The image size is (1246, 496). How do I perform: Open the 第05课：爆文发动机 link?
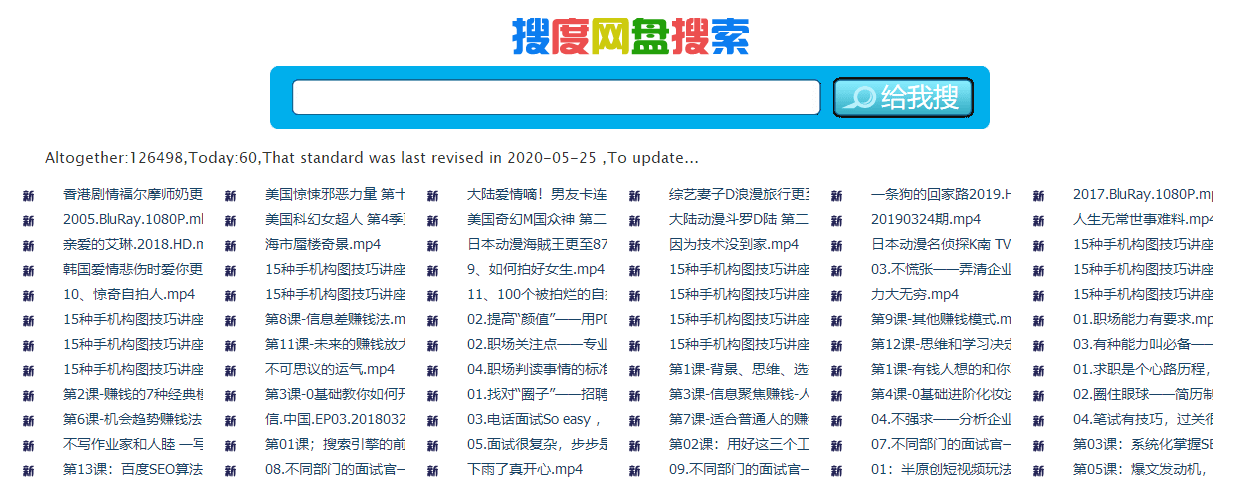1143,469
